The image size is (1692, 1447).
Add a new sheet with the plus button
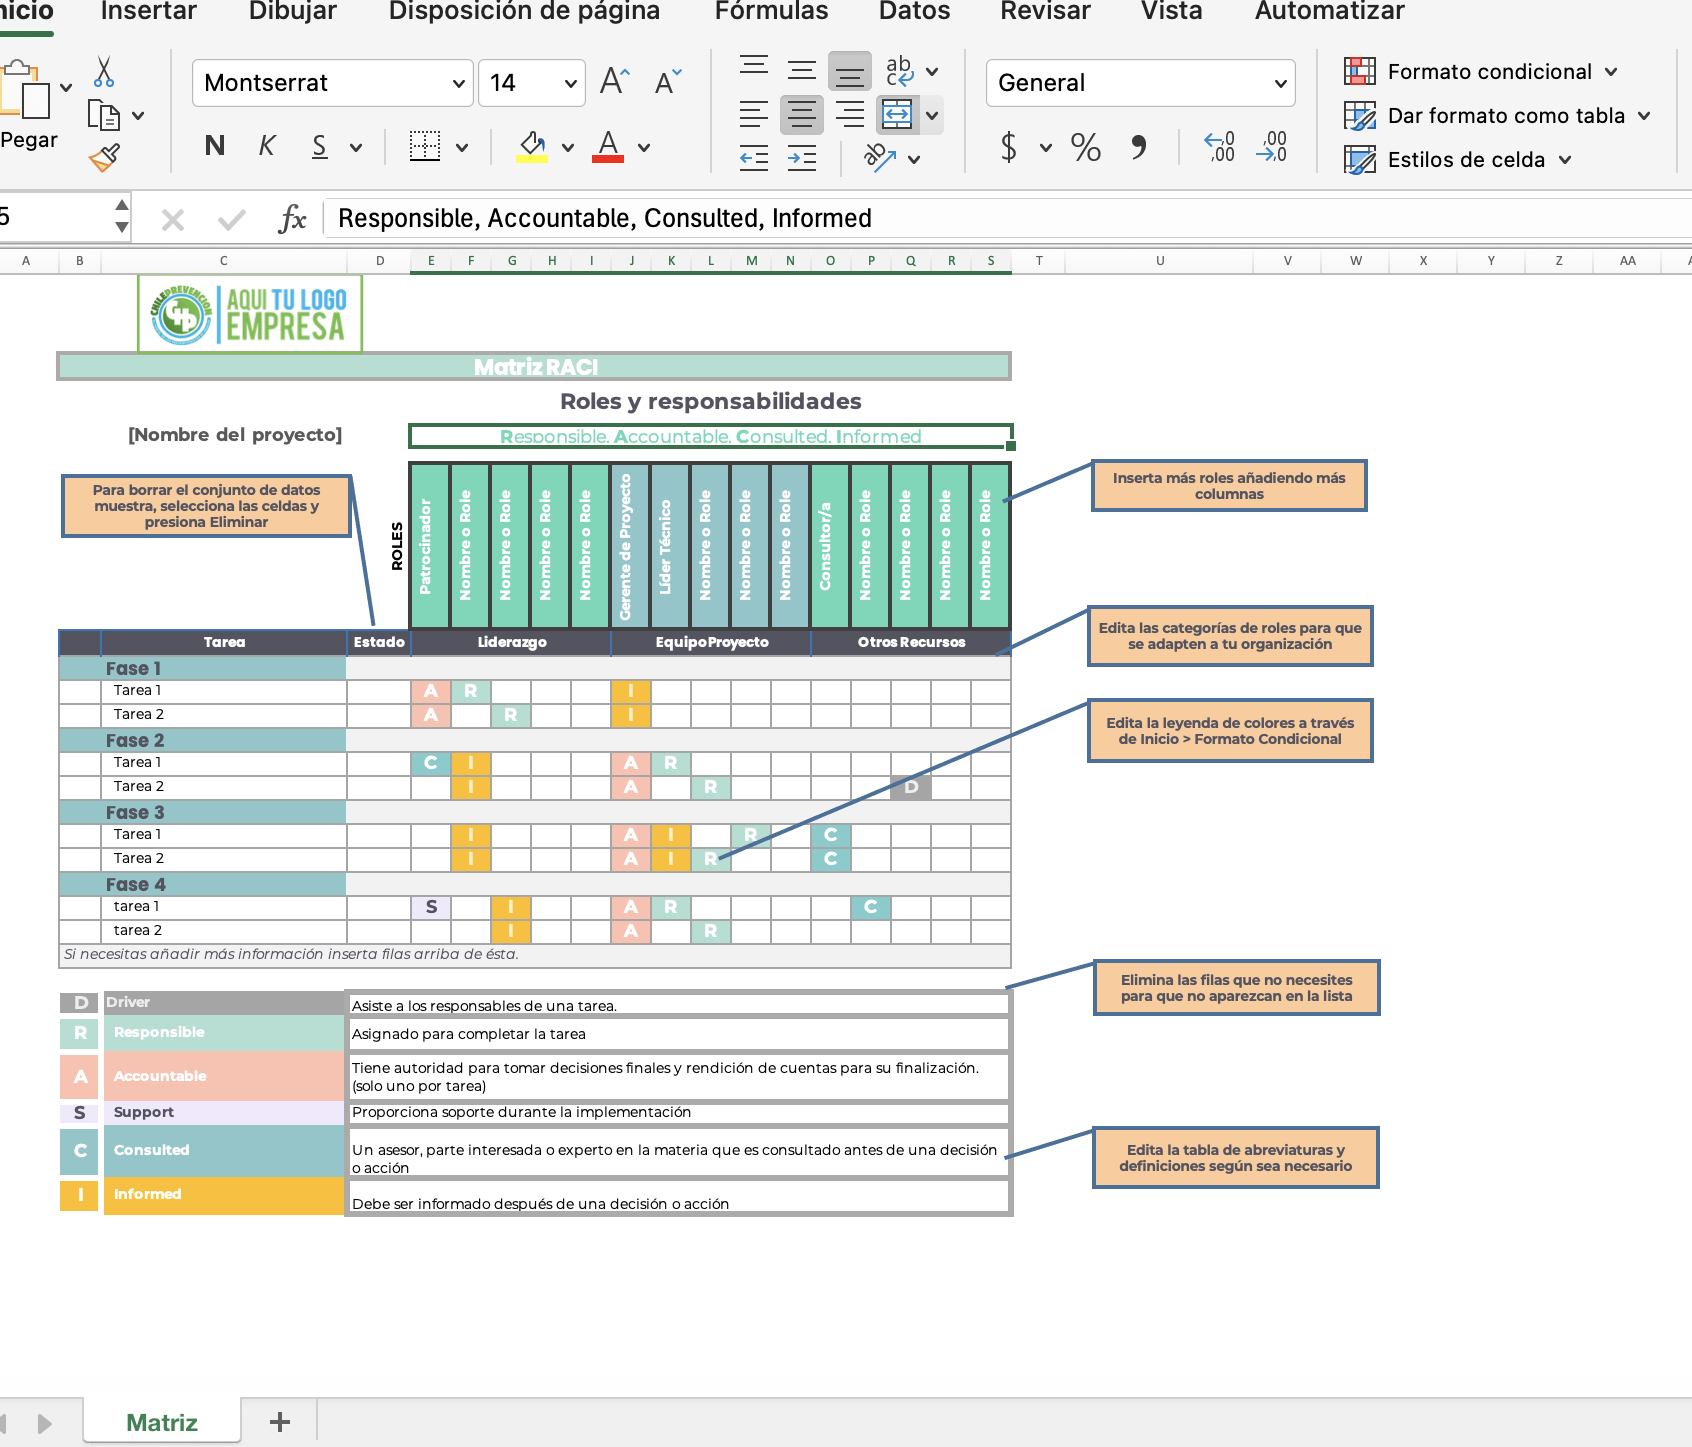(280, 1420)
